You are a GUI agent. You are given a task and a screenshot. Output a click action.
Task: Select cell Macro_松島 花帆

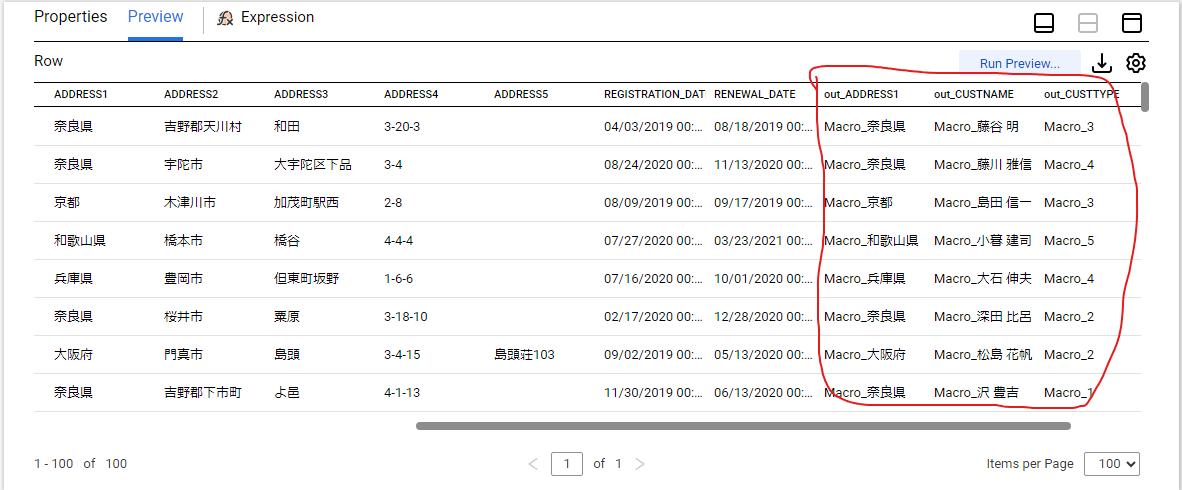pyautogui.click(x=983, y=354)
